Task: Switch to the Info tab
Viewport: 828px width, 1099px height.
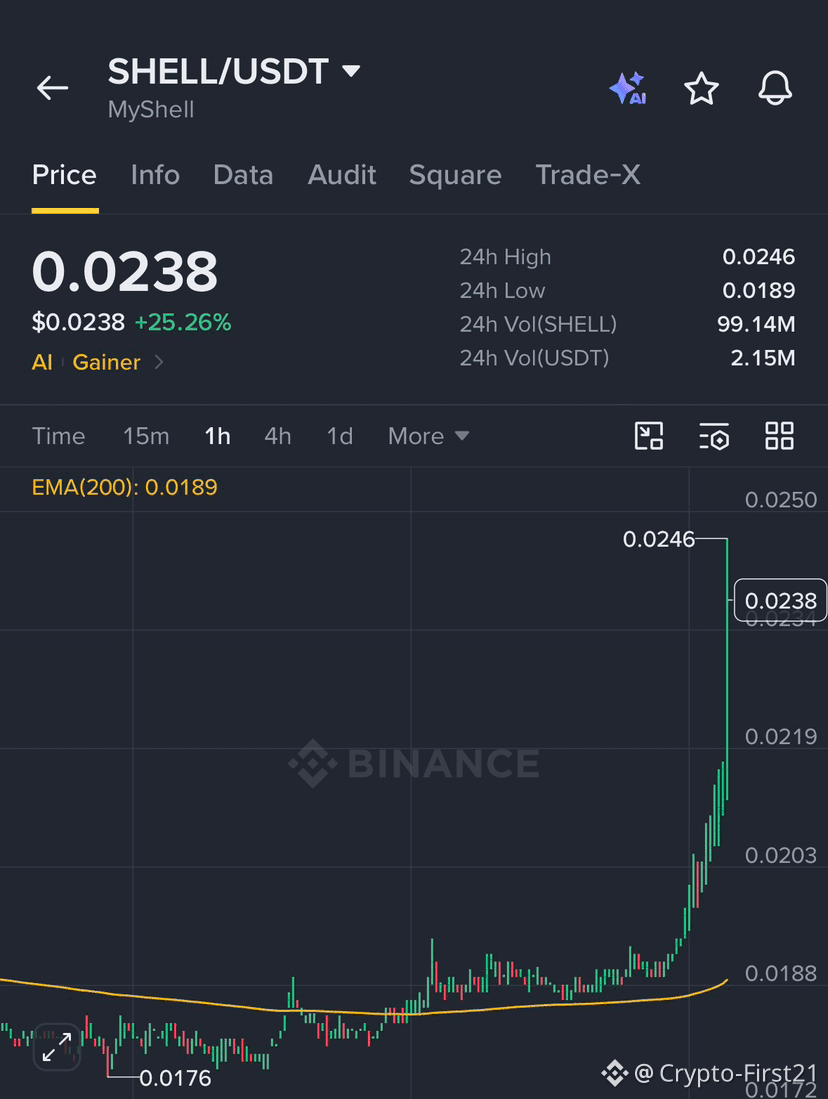Action: [155, 175]
